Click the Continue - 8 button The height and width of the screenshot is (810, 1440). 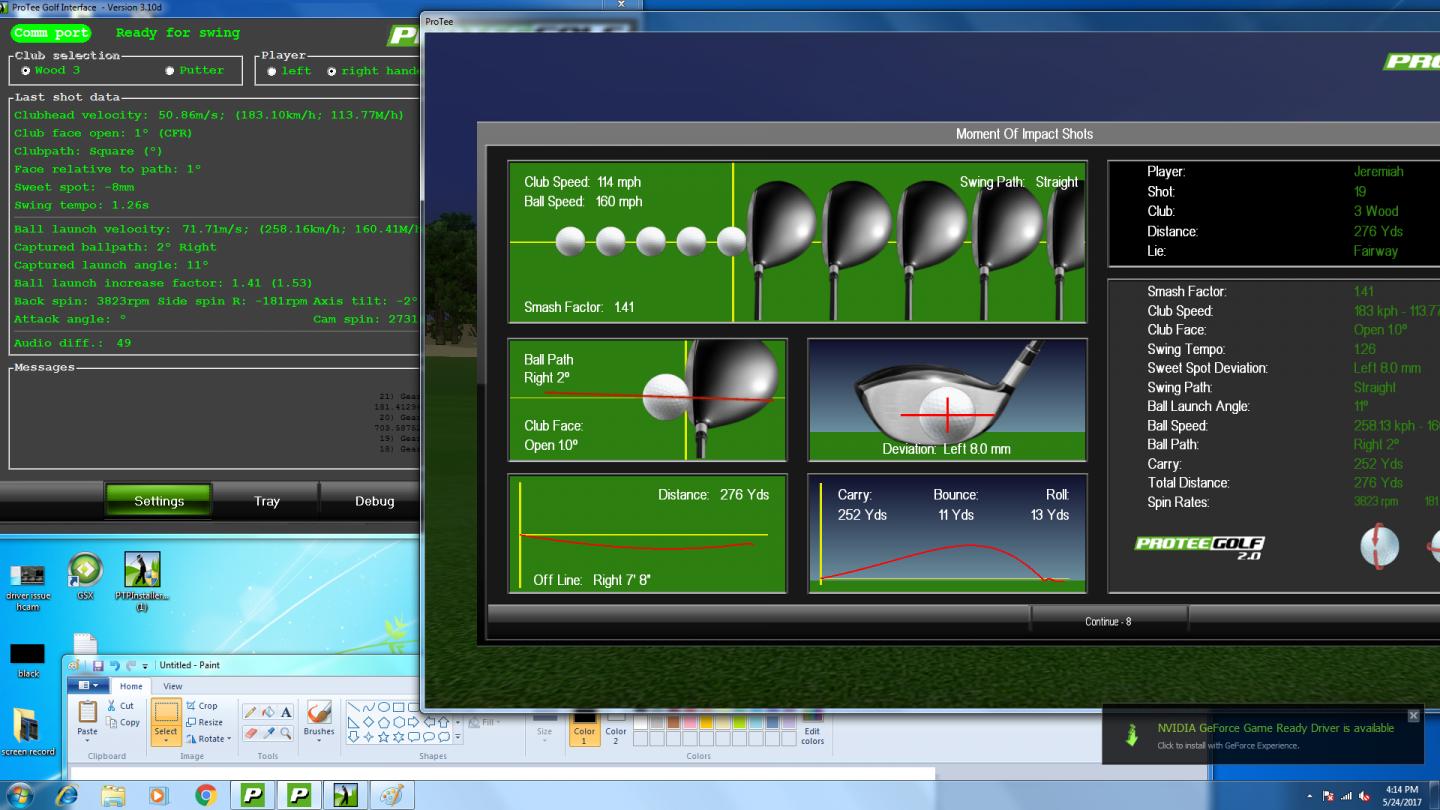coord(1108,621)
